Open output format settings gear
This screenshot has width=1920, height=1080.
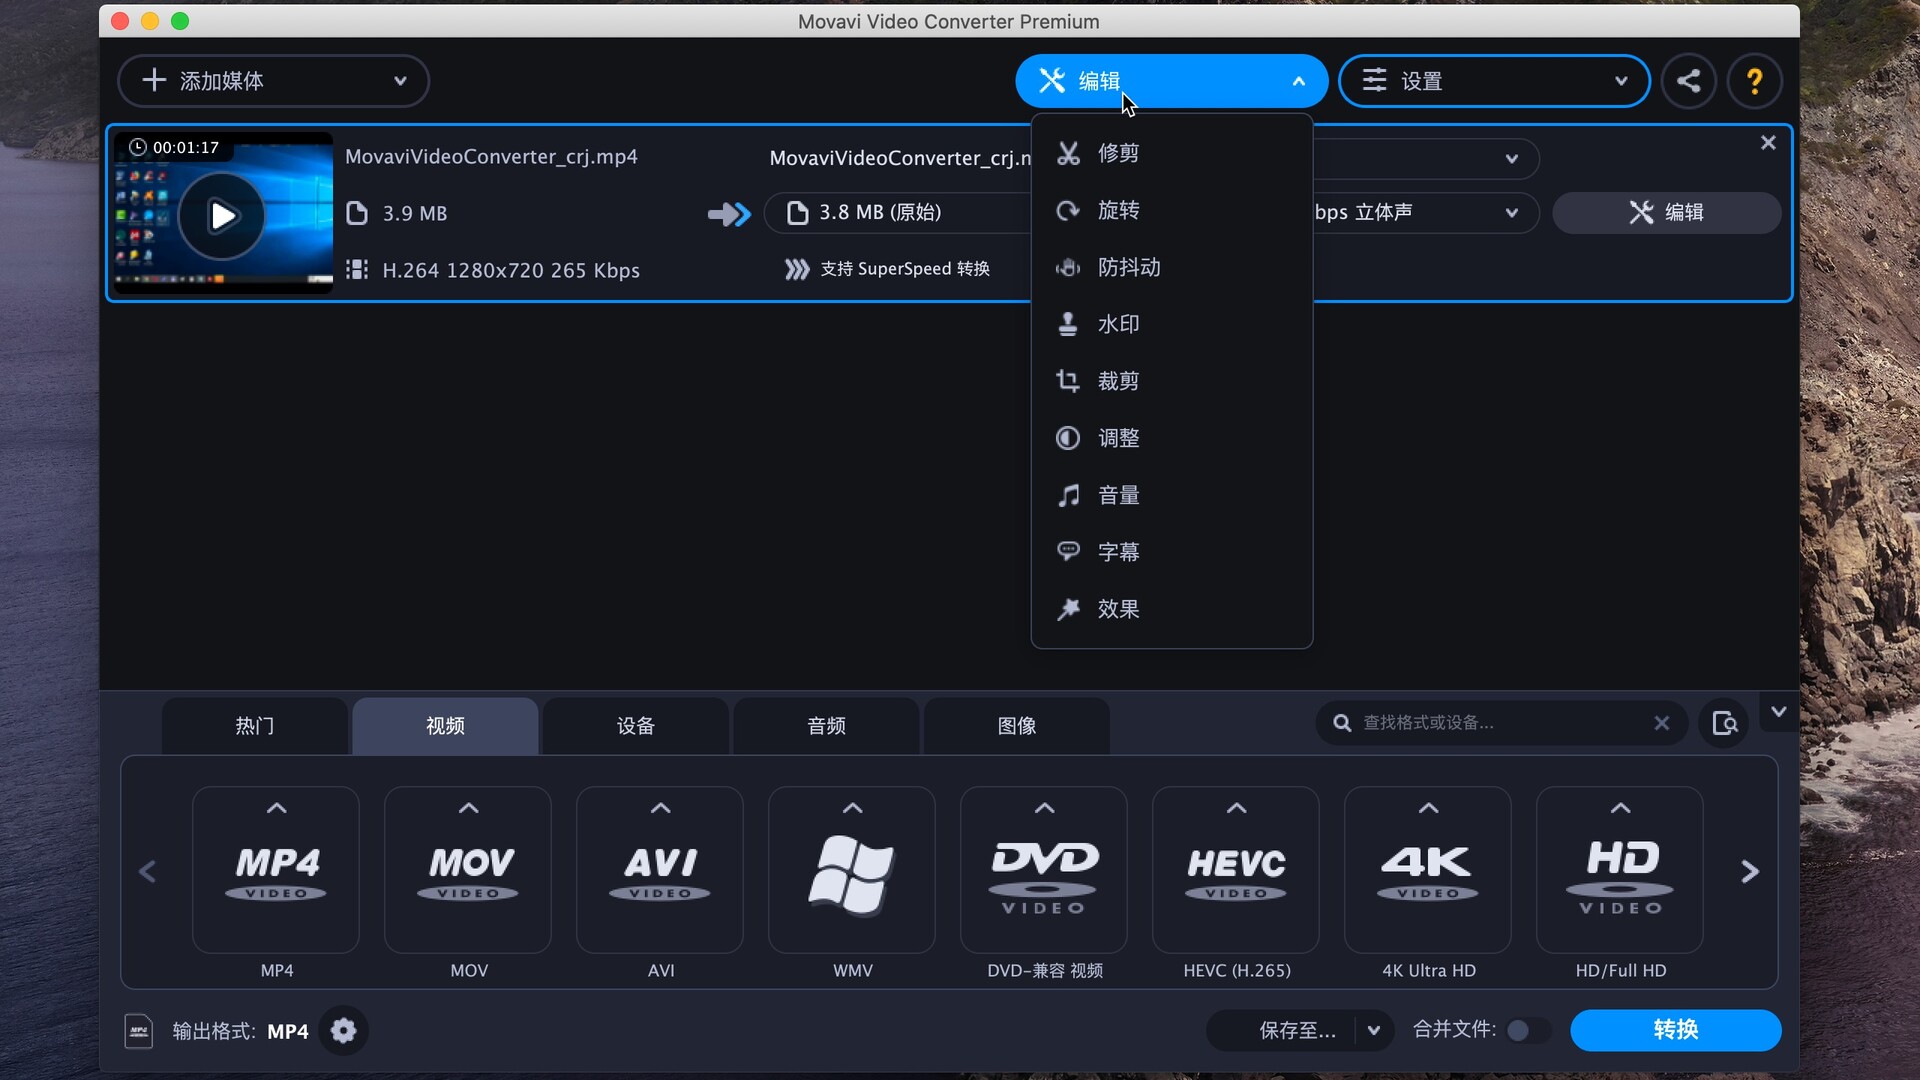[343, 1030]
